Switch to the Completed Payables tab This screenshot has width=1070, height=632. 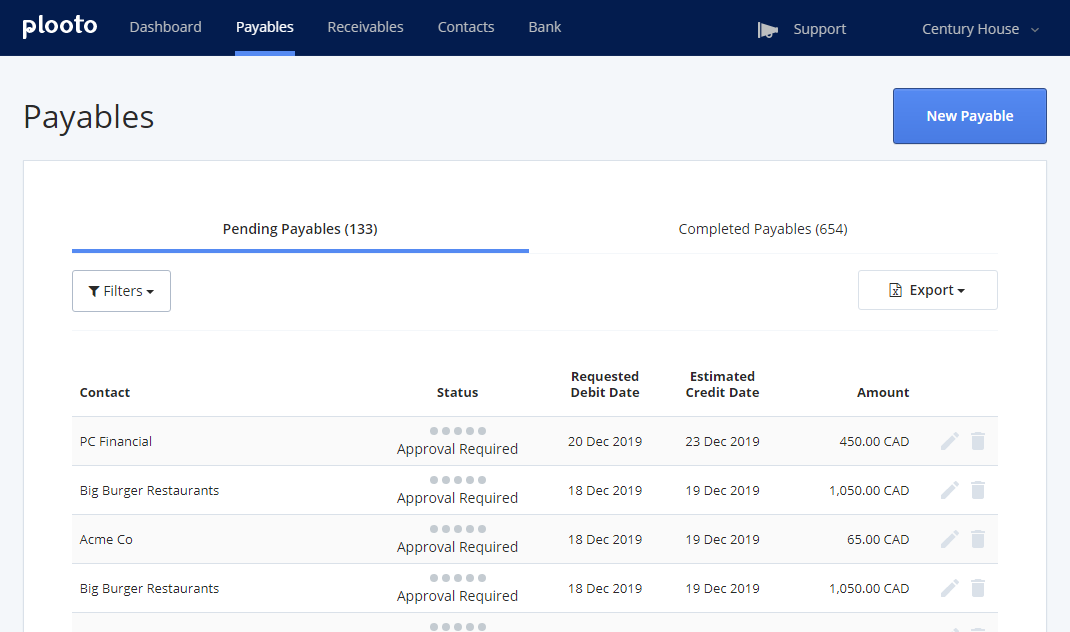click(762, 229)
